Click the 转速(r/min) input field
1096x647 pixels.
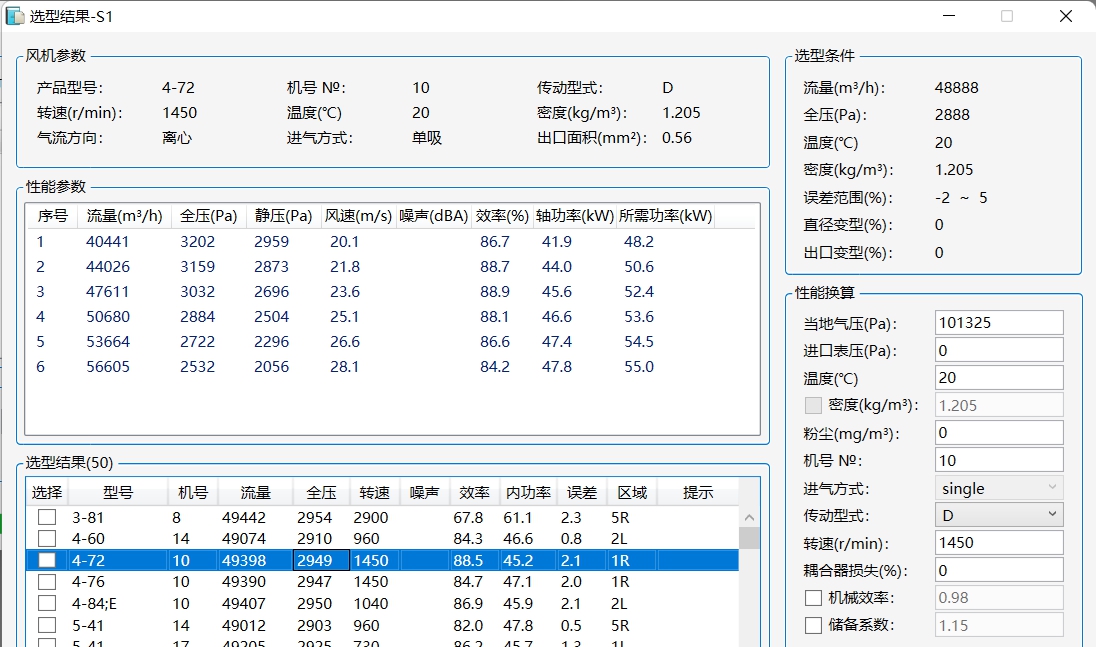click(x=998, y=543)
